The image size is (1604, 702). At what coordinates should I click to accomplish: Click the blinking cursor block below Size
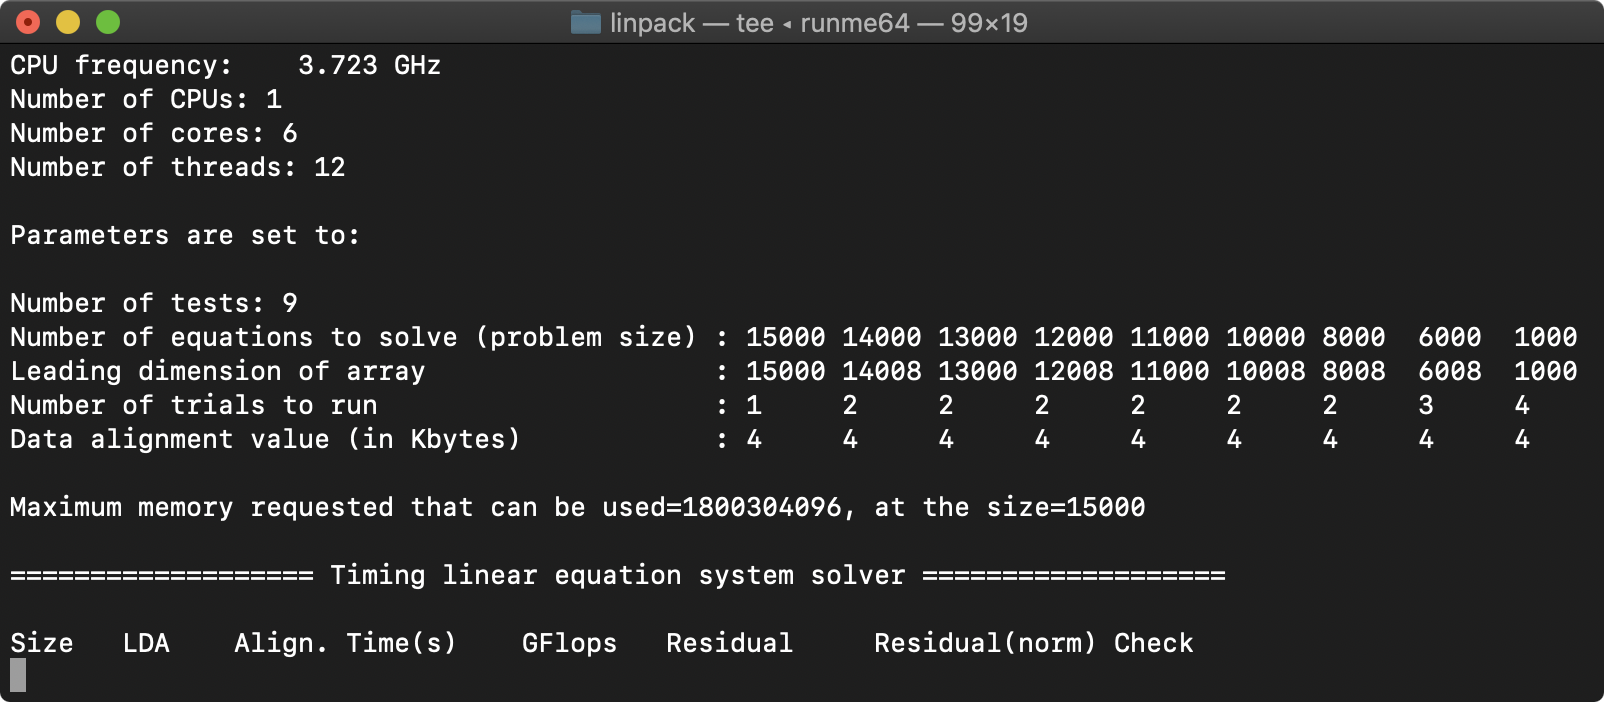tap(18, 675)
